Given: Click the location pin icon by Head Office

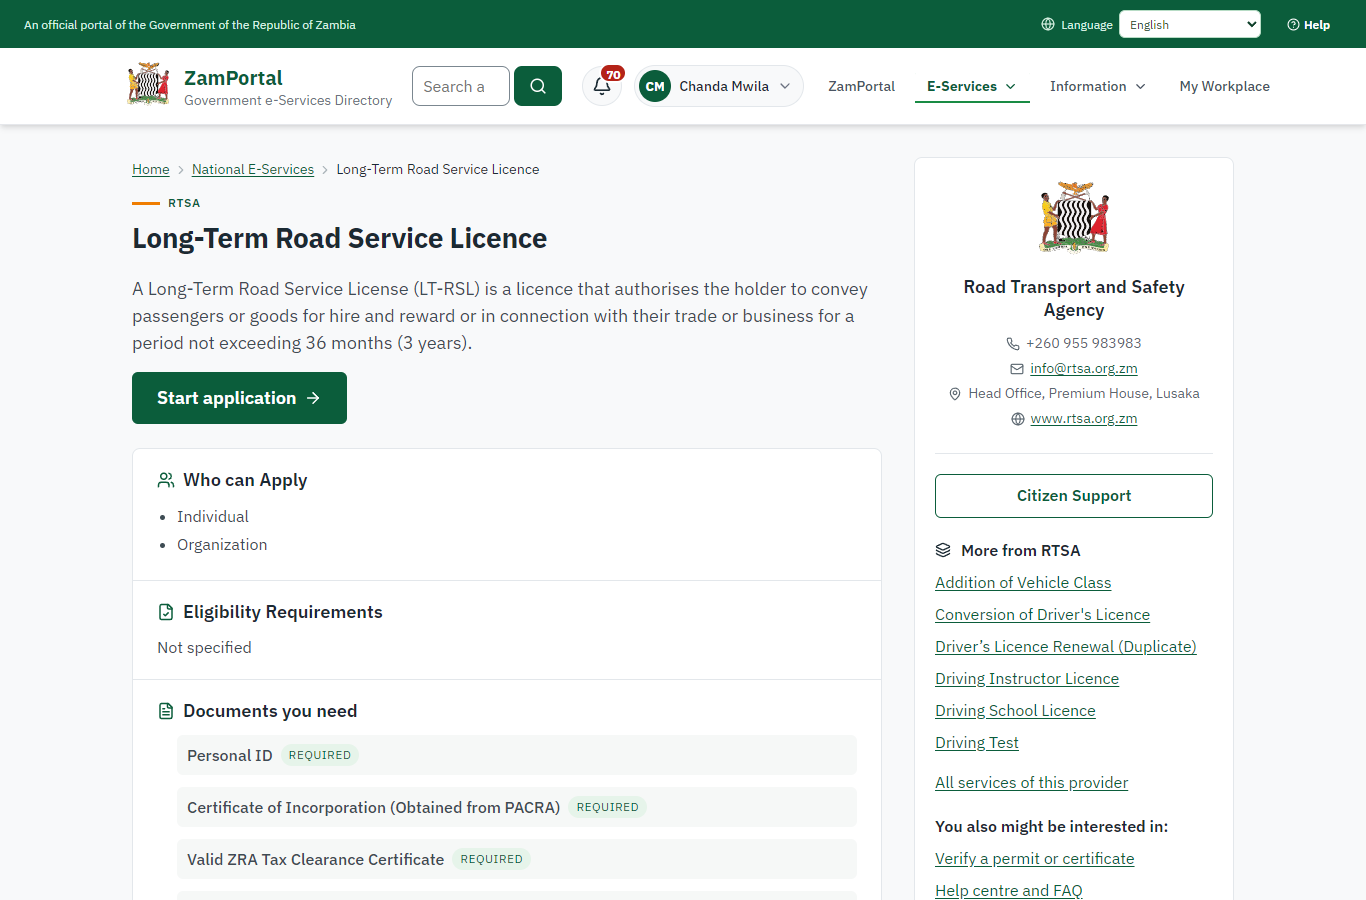Looking at the screenshot, I should click(955, 394).
